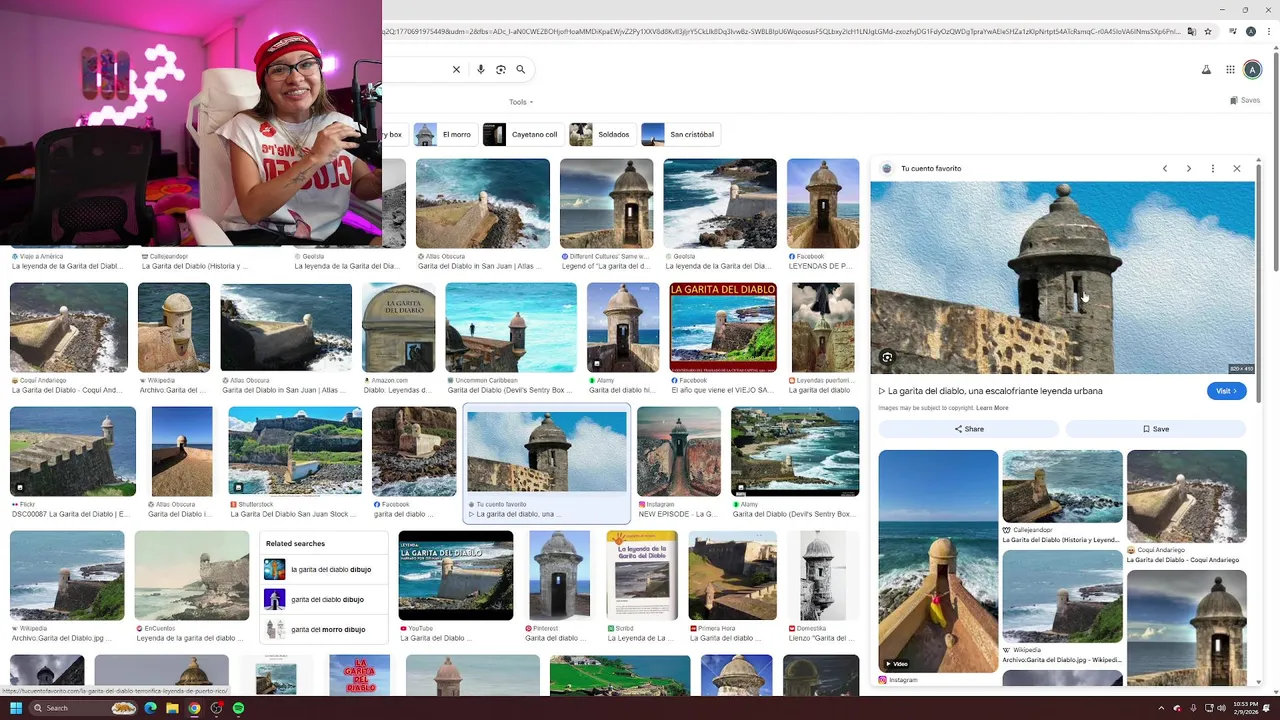Screen dimensions: 1280x720
Task: Open the Primera Hora Garita del Diablo thumbnail
Action: tap(732, 576)
